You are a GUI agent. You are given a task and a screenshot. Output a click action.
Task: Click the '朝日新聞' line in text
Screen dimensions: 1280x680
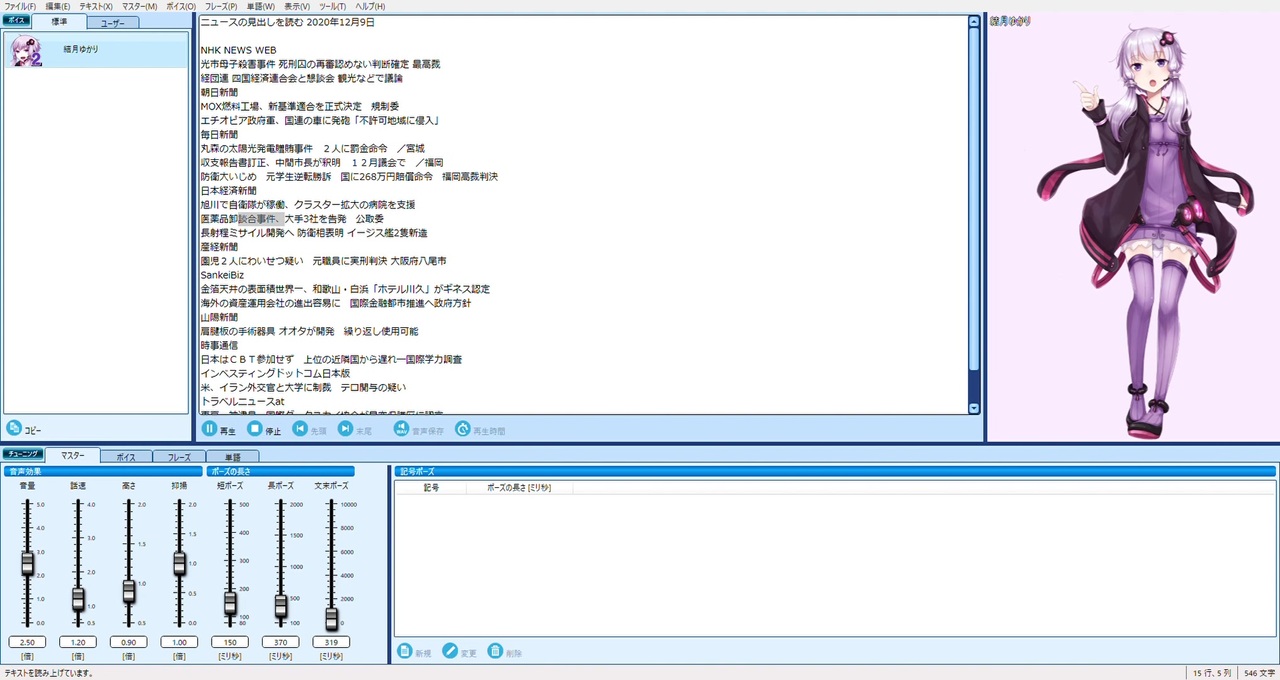[x=219, y=92]
